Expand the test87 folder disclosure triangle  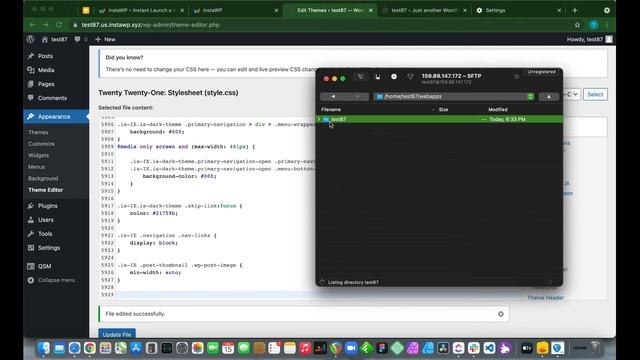pos(319,119)
